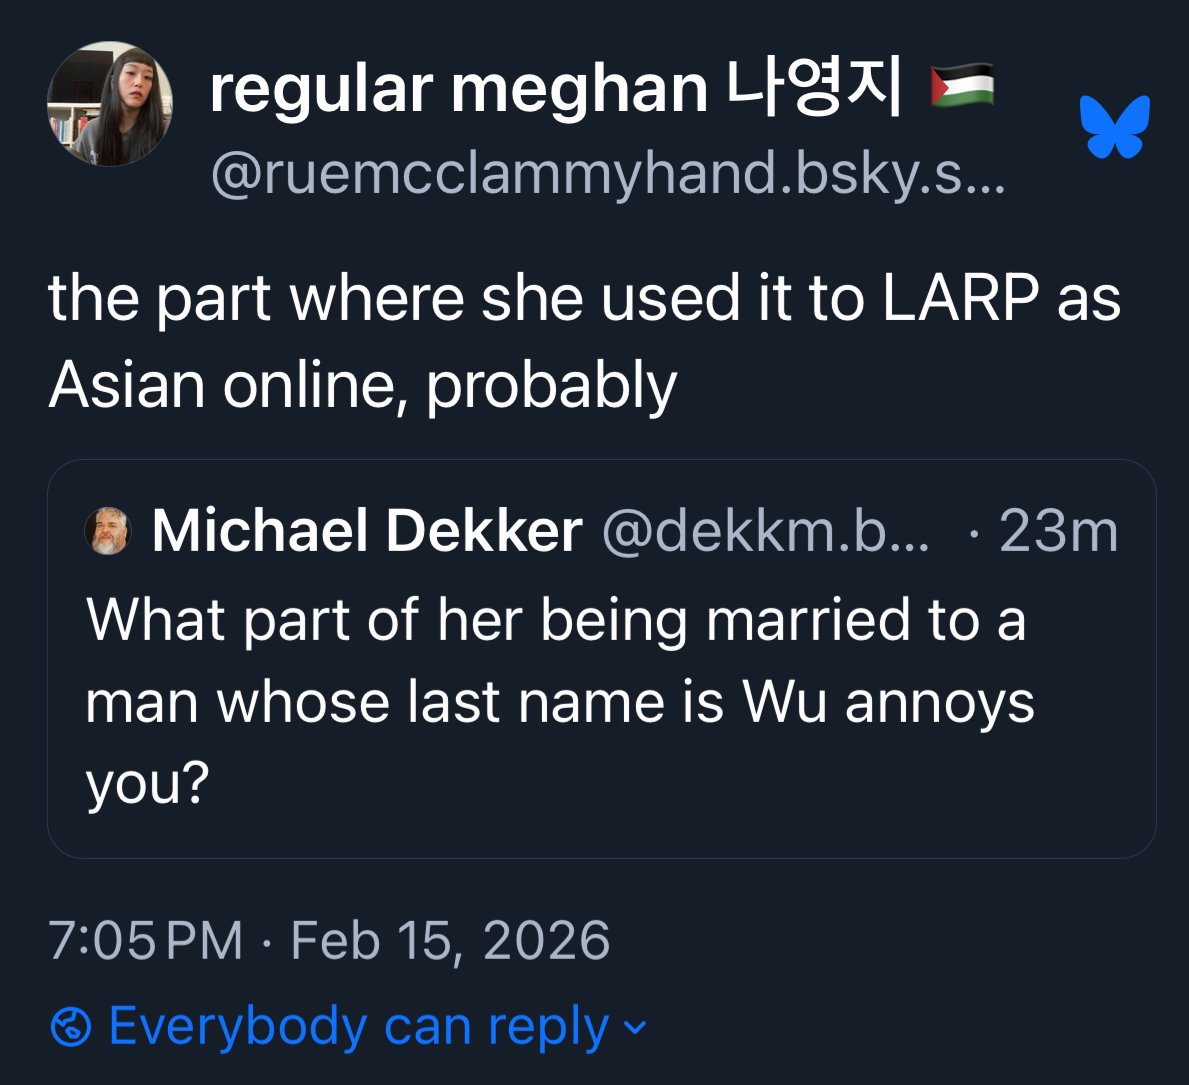This screenshot has height=1085, width=1189.
Task: Click the main post text about LARP
Action: click(x=584, y=341)
